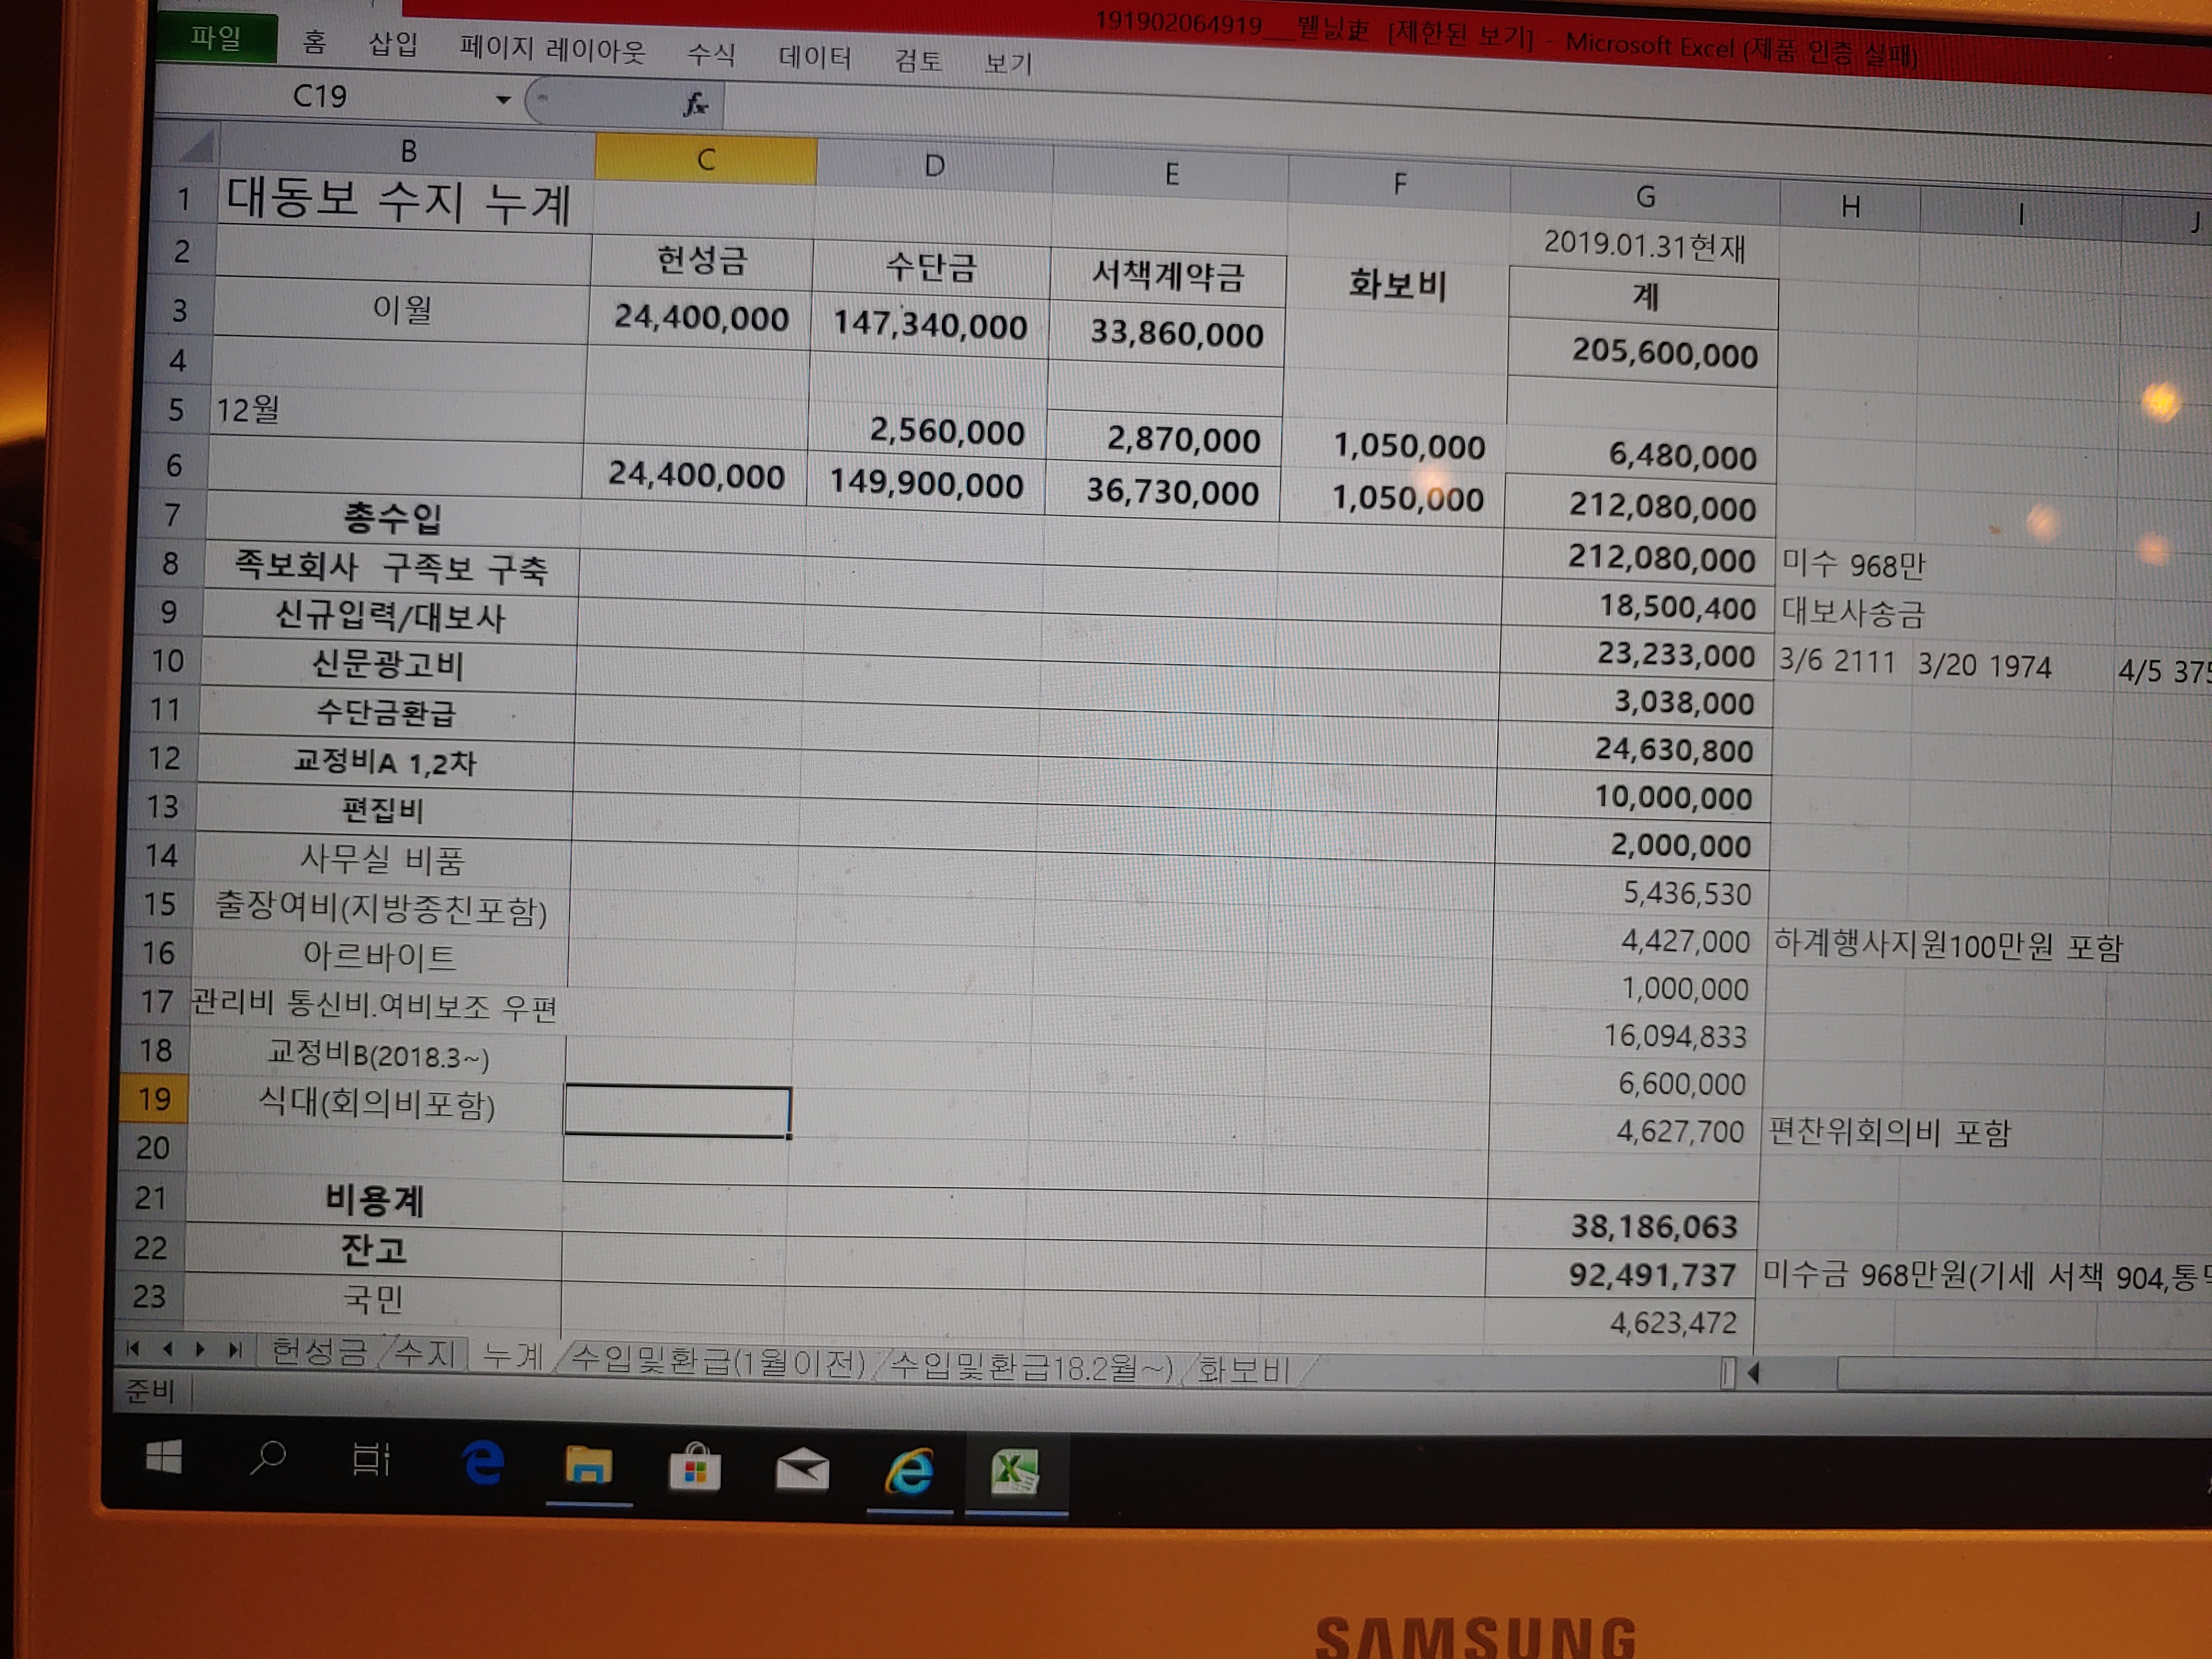Go to first sheet tab navigation arrow
This screenshot has height=1659, width=2212.
[x=133, y=1349]
